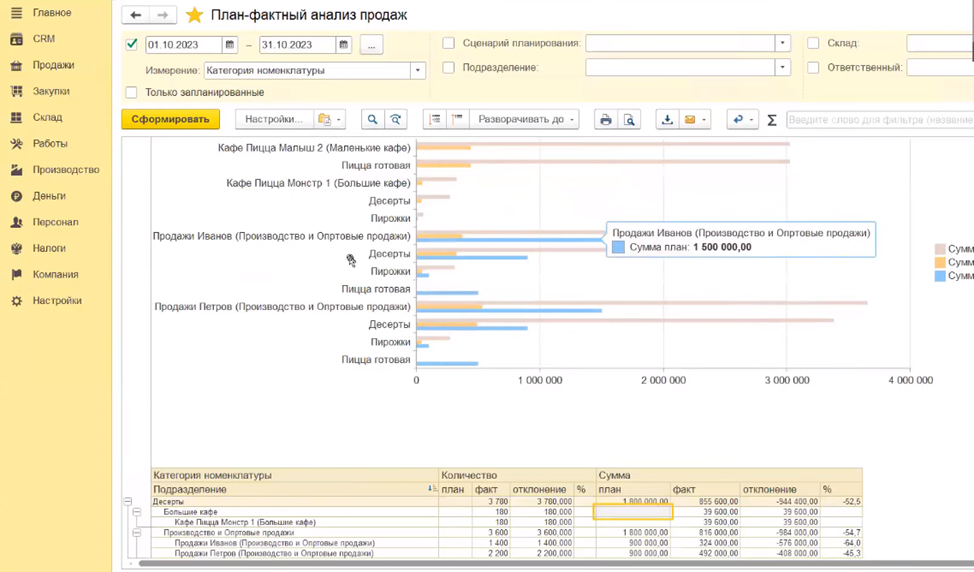Click the print report icon

[605, 120]
